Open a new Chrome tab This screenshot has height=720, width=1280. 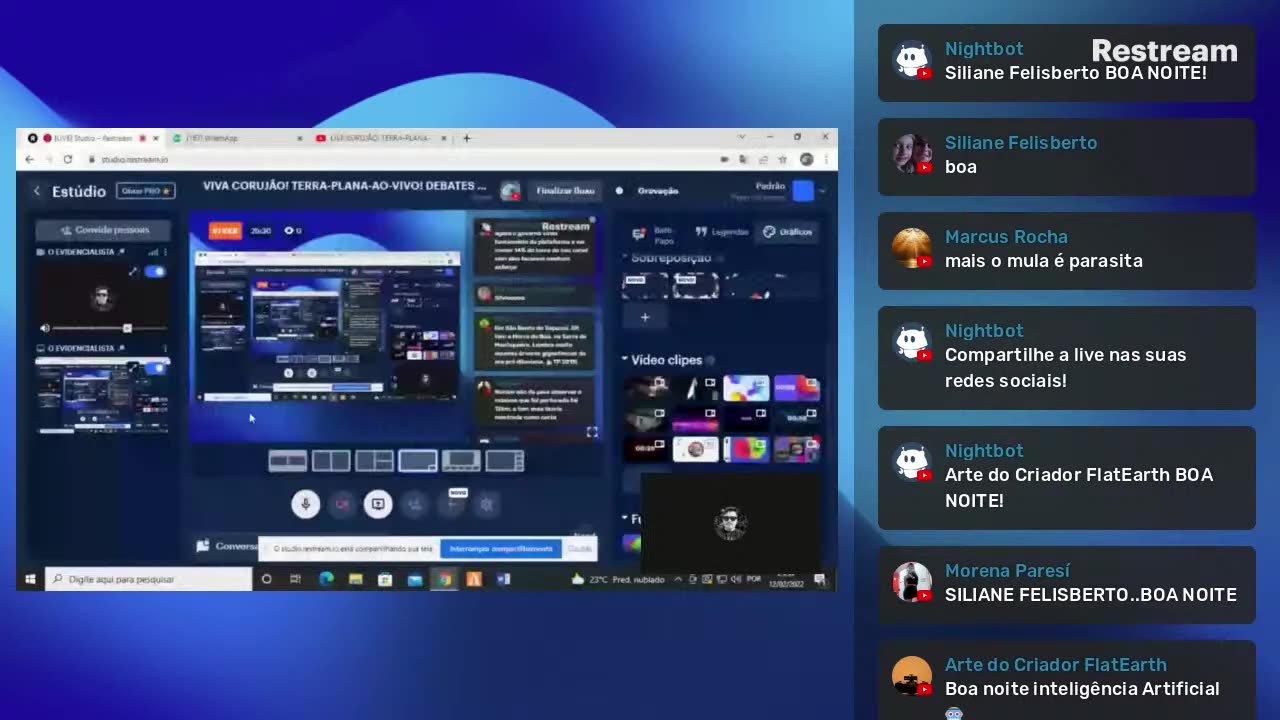pyautogui.click(x=466, y=138)
